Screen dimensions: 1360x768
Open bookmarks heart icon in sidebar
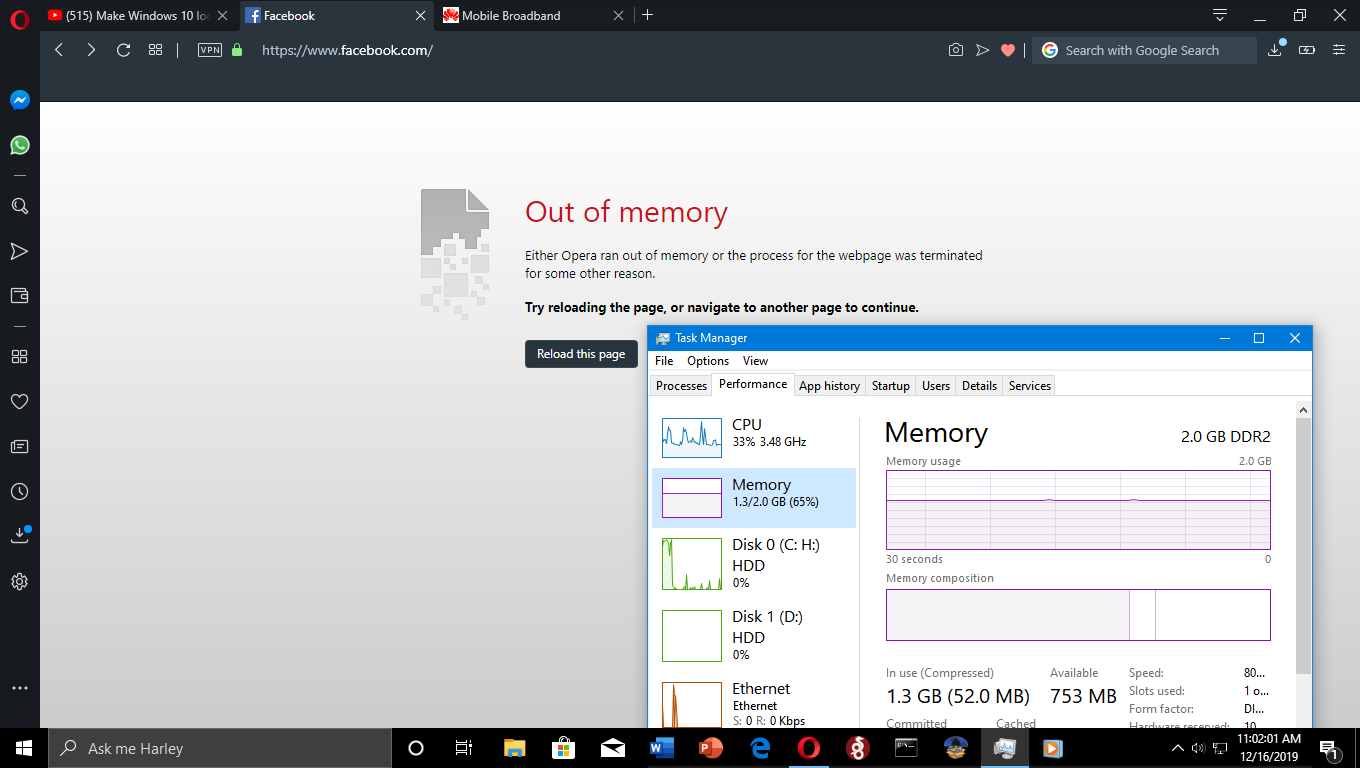19,402
